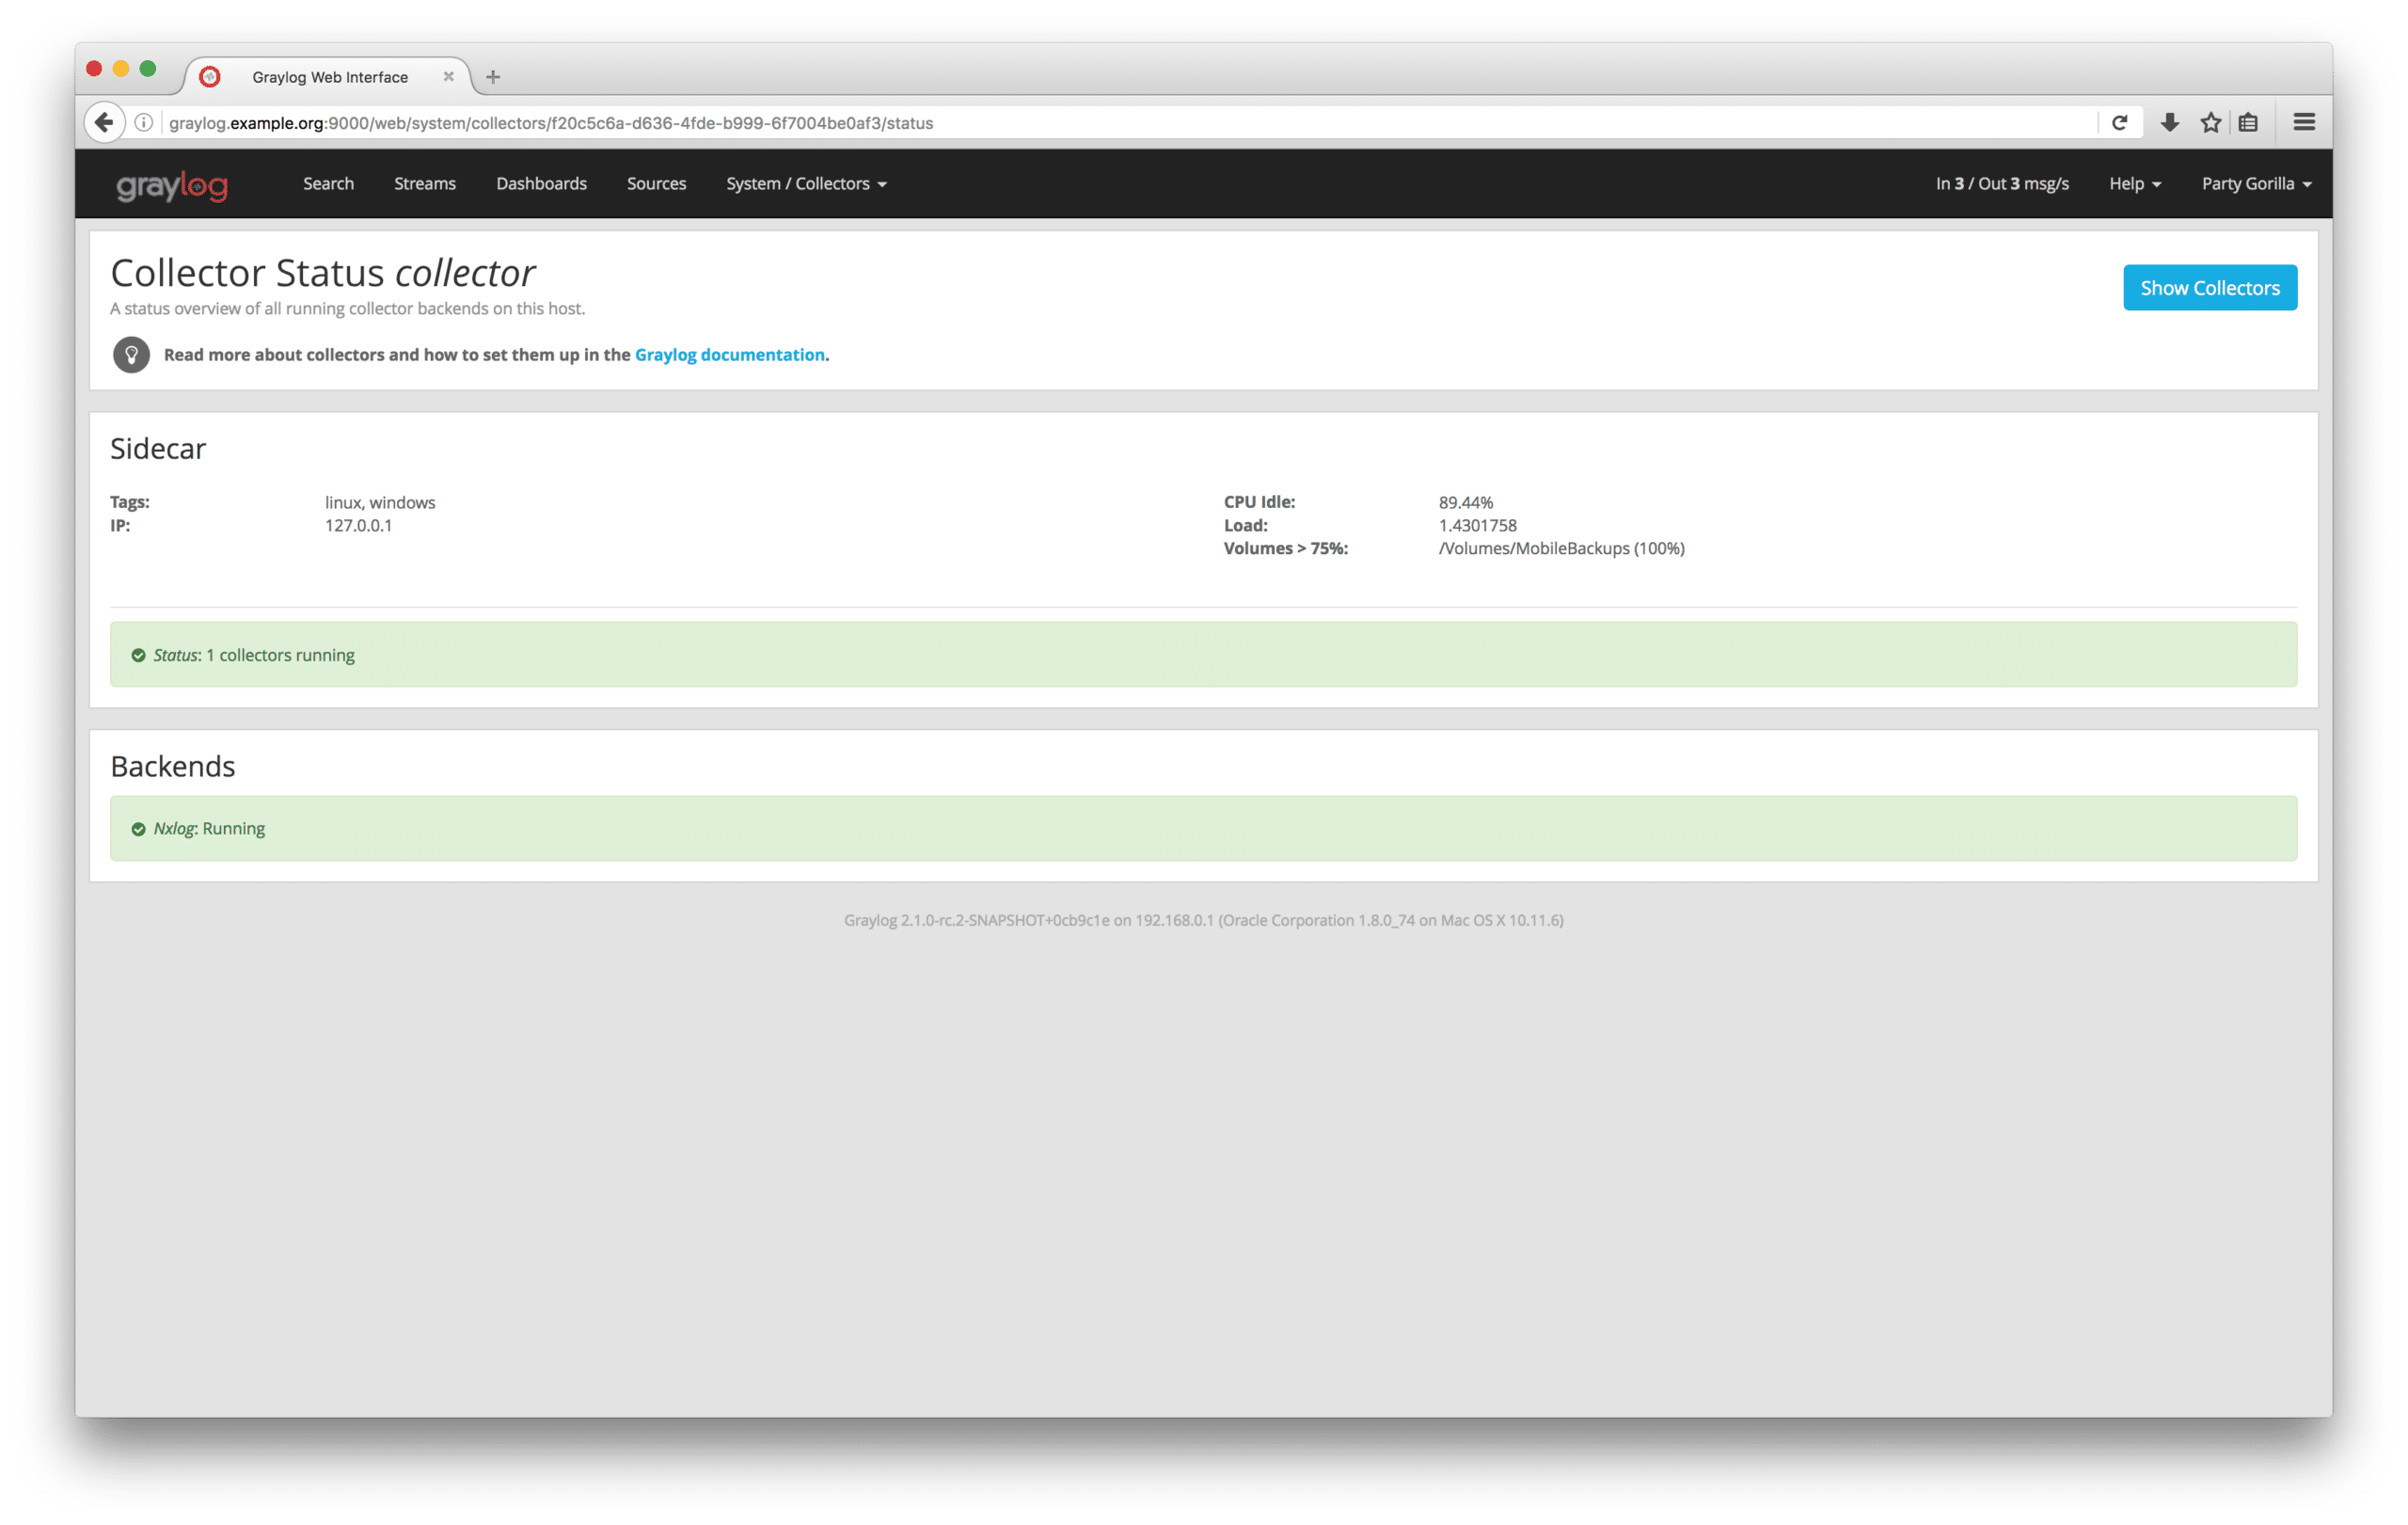Reload the page with refresh icon

click(2119, 123)
